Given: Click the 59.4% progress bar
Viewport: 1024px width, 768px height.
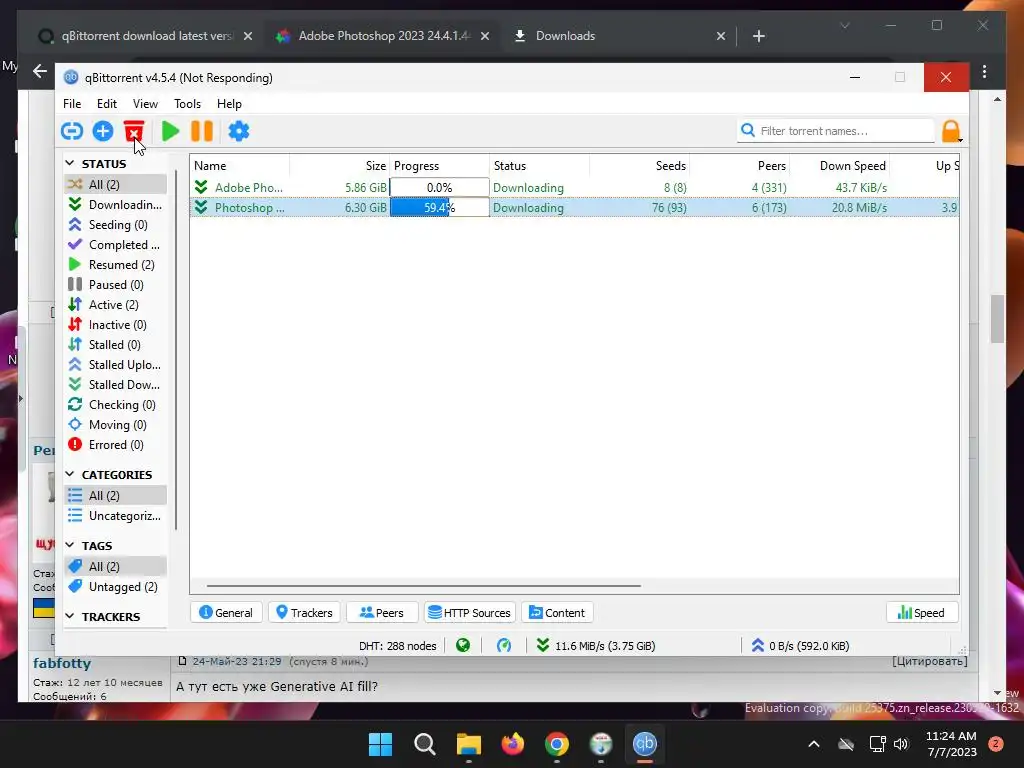Looking at the screenshot, I should pyautogui.click(x=440, y=208).
